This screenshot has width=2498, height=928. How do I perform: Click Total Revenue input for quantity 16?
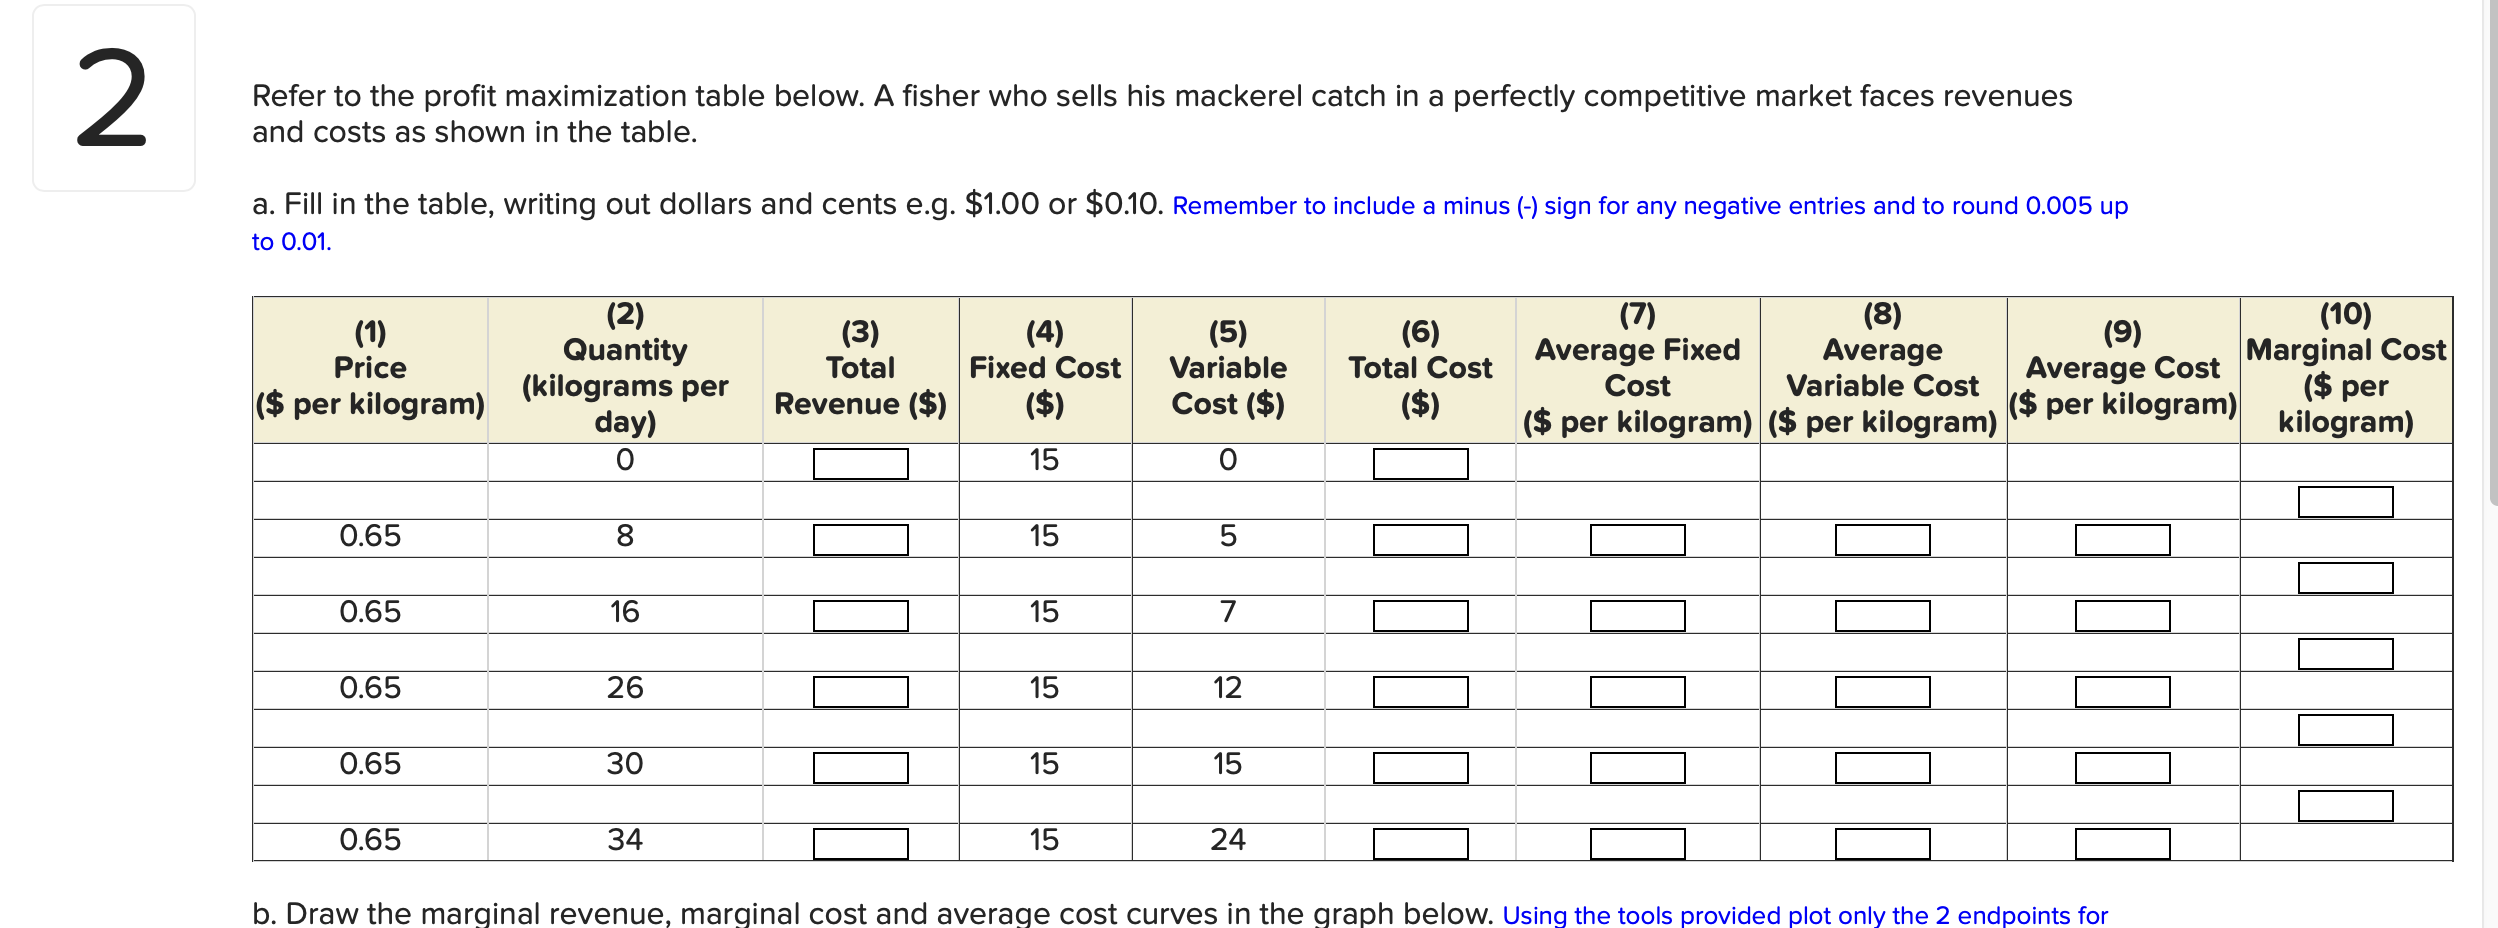pyautogui.click(x=860, y=615)
